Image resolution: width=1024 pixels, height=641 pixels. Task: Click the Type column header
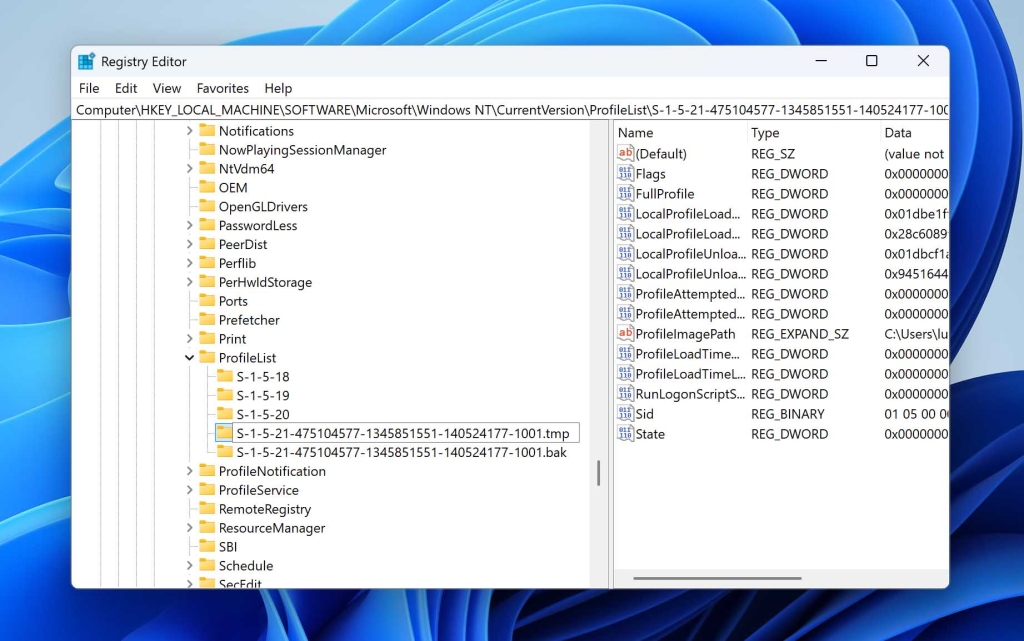[x=765, y=132]
